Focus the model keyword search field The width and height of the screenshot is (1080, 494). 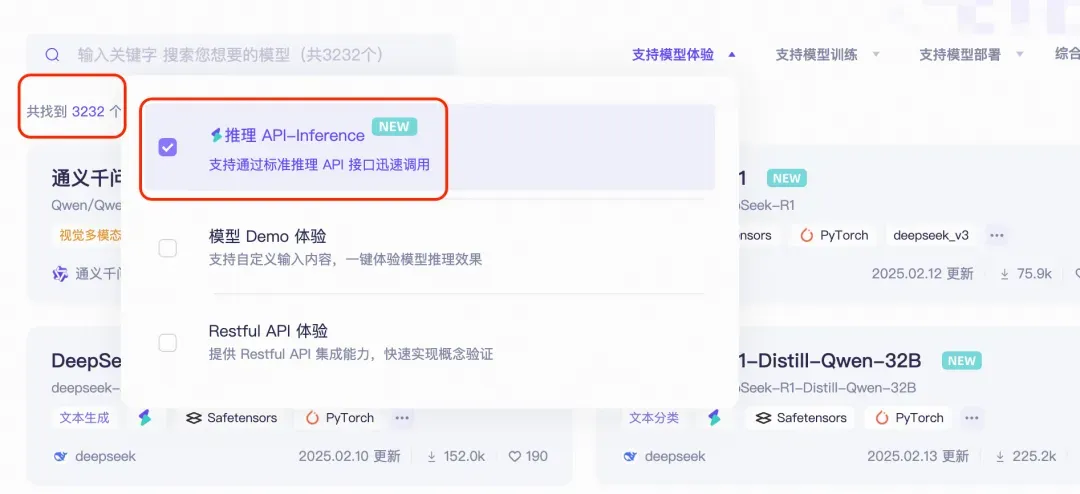point(241,54)
